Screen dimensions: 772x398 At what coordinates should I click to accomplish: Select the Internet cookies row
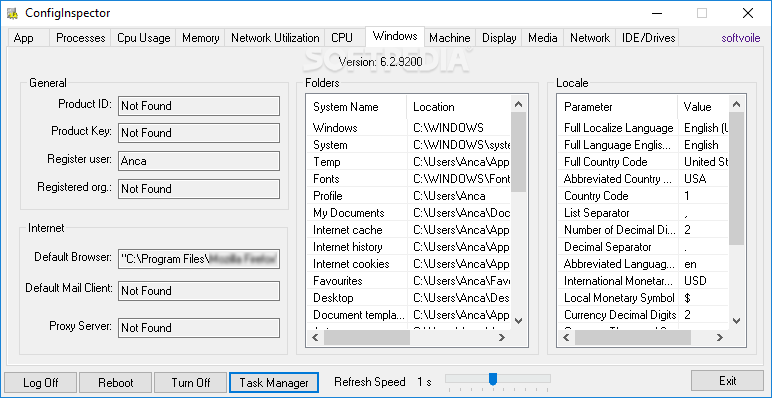(x=409, y=264)
